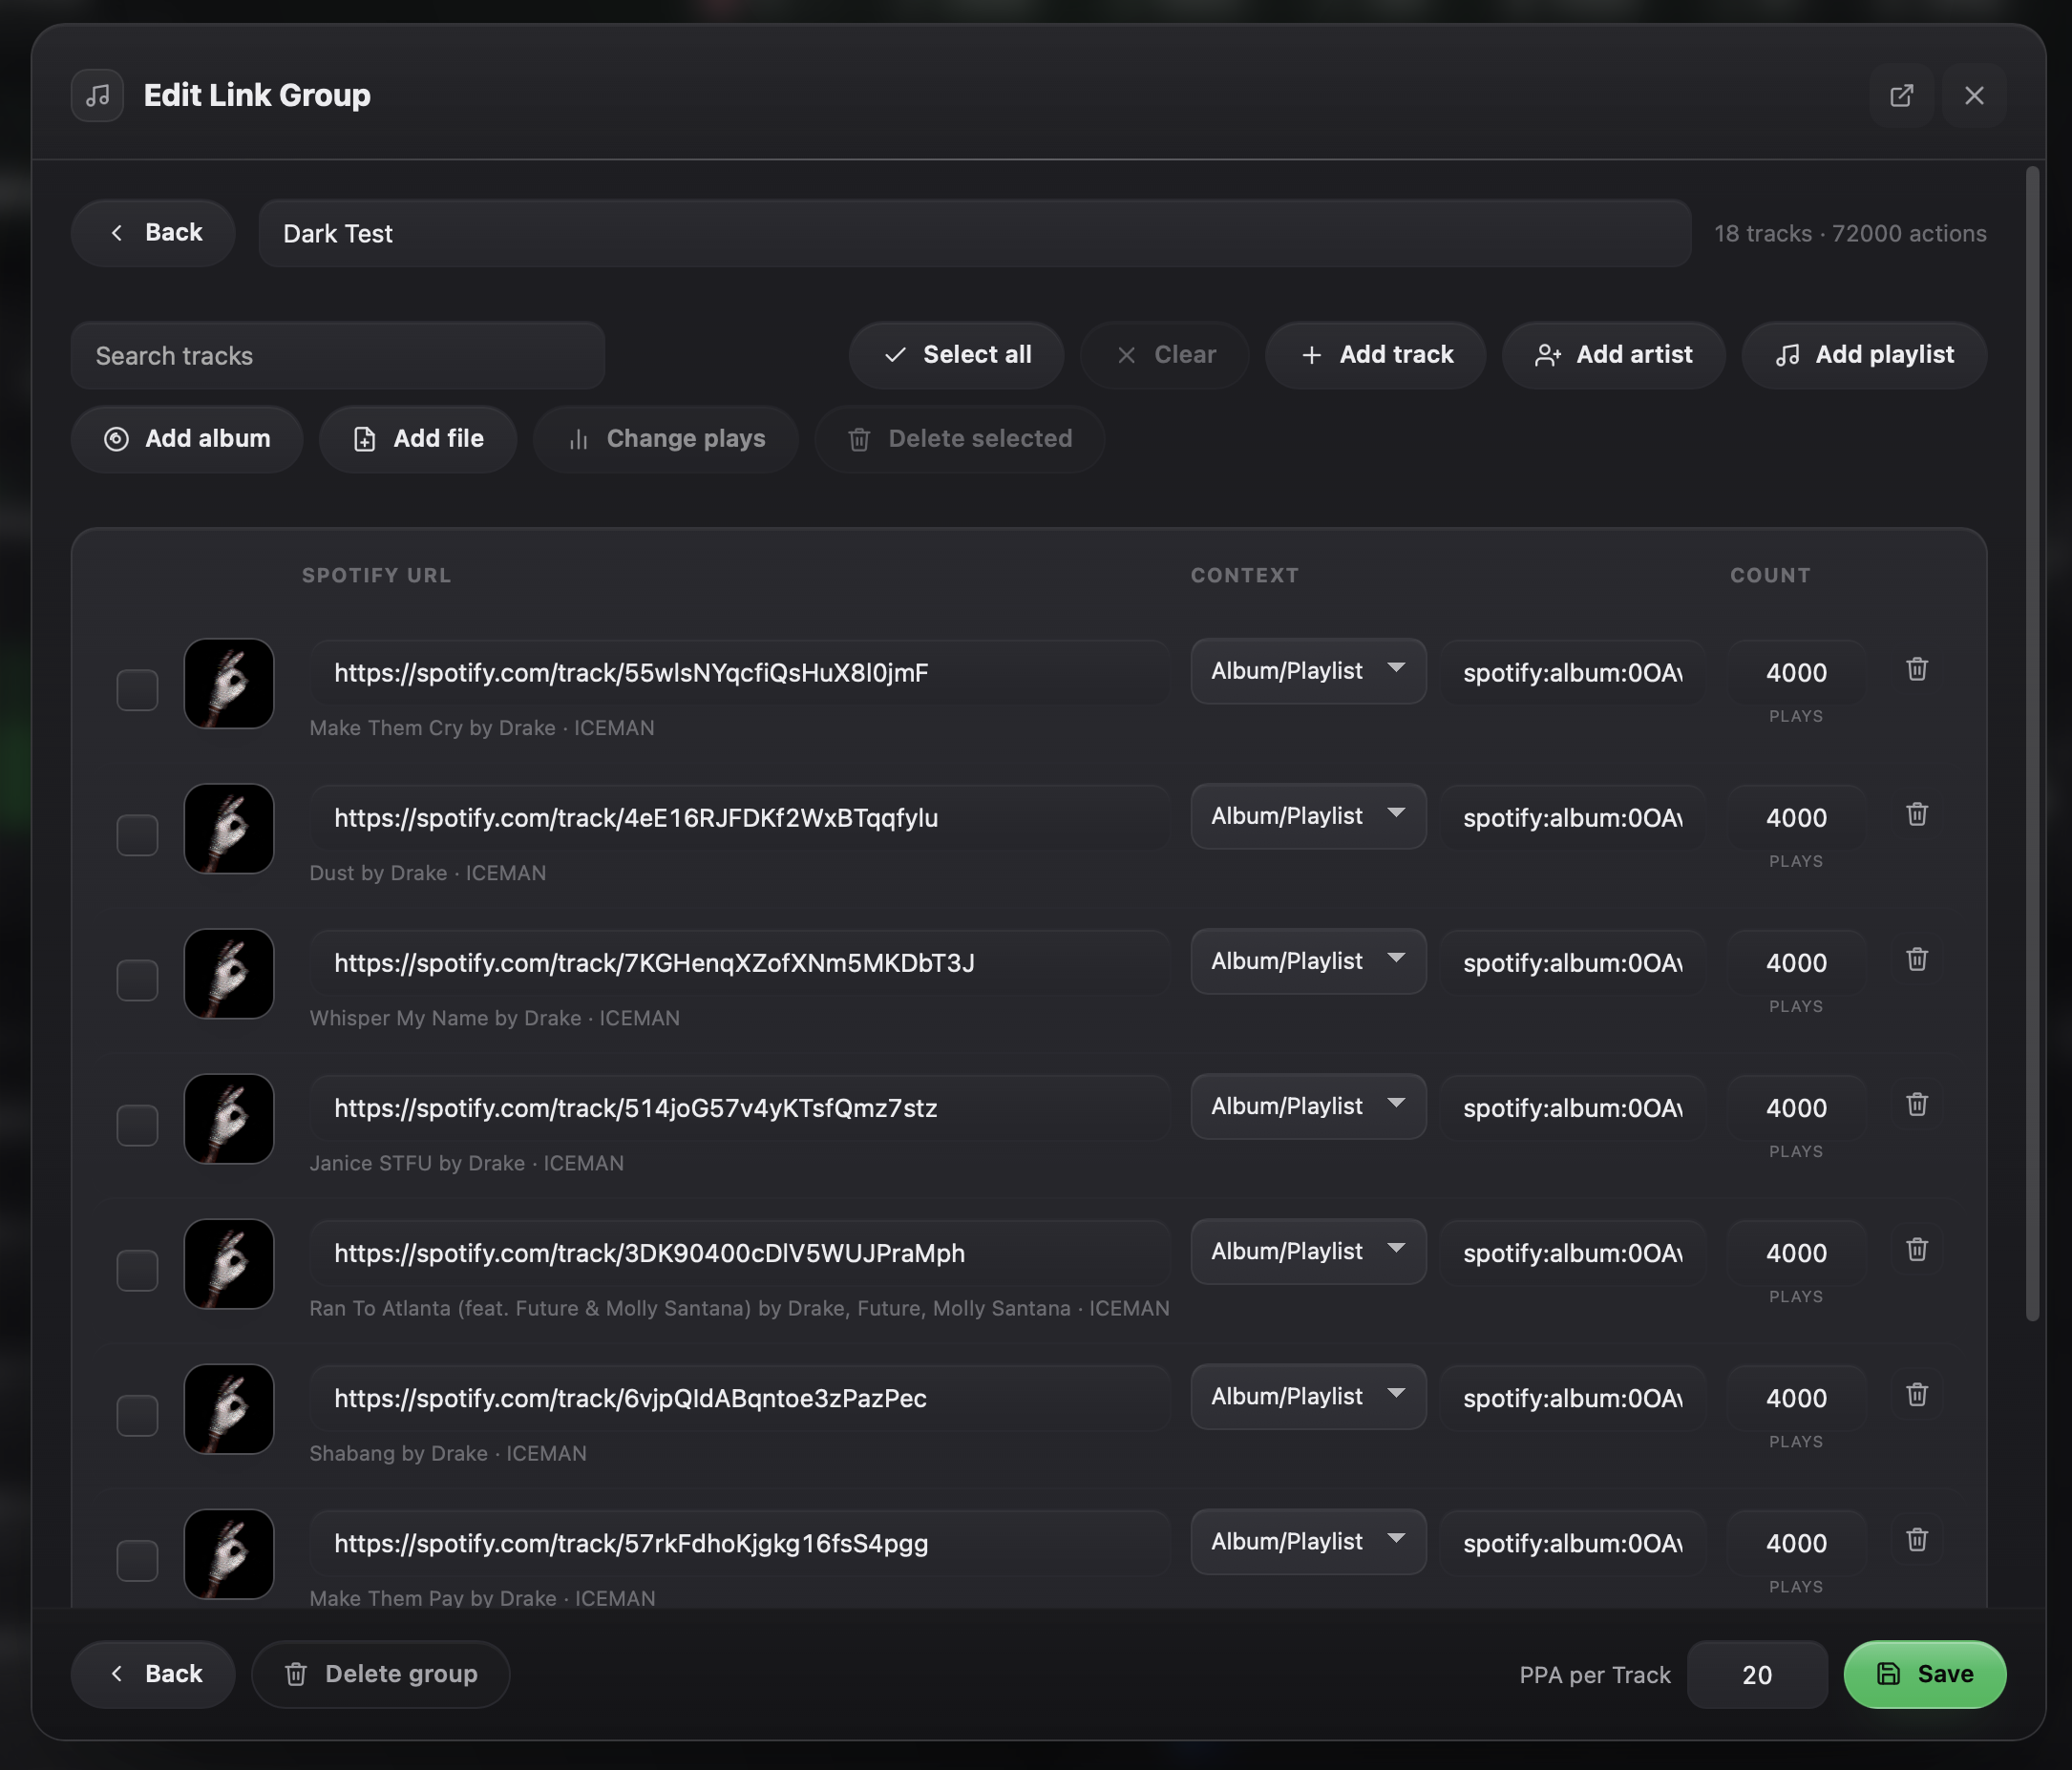Edit the spotify:album context field for Shabang
This screenshot has width=2072, height=1770.
[1573, 1397]
